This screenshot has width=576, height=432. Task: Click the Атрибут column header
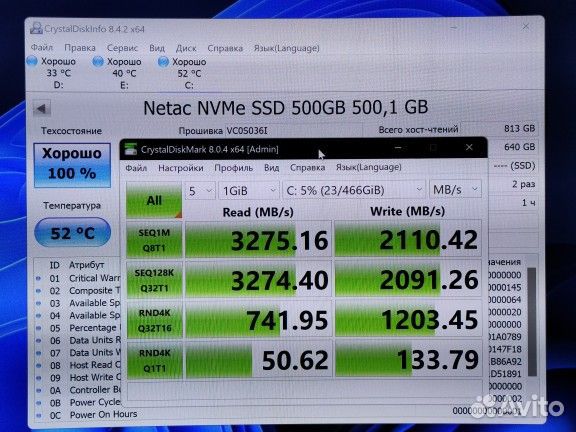pos(87,265)
